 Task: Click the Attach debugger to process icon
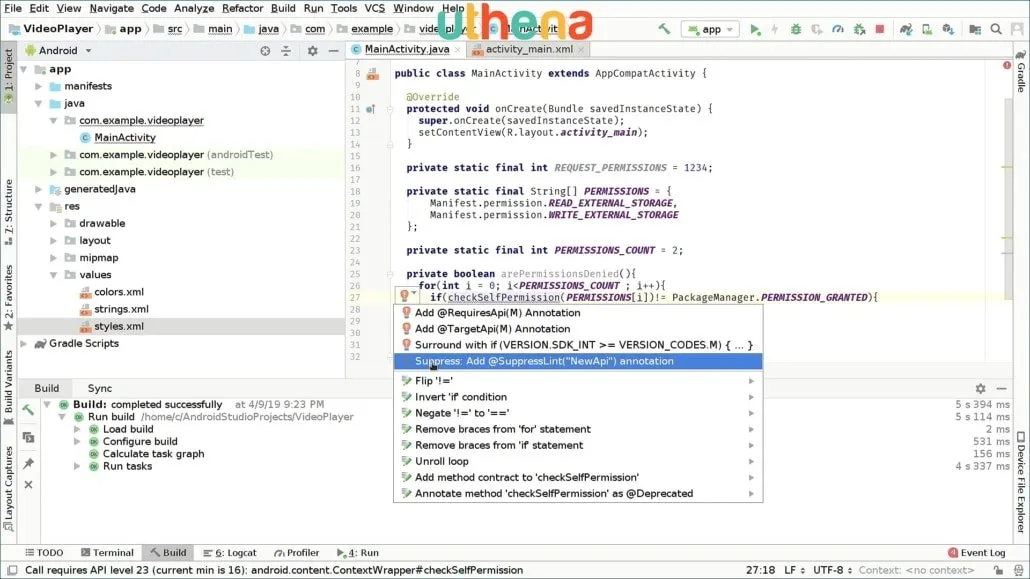tap(859, 30)
